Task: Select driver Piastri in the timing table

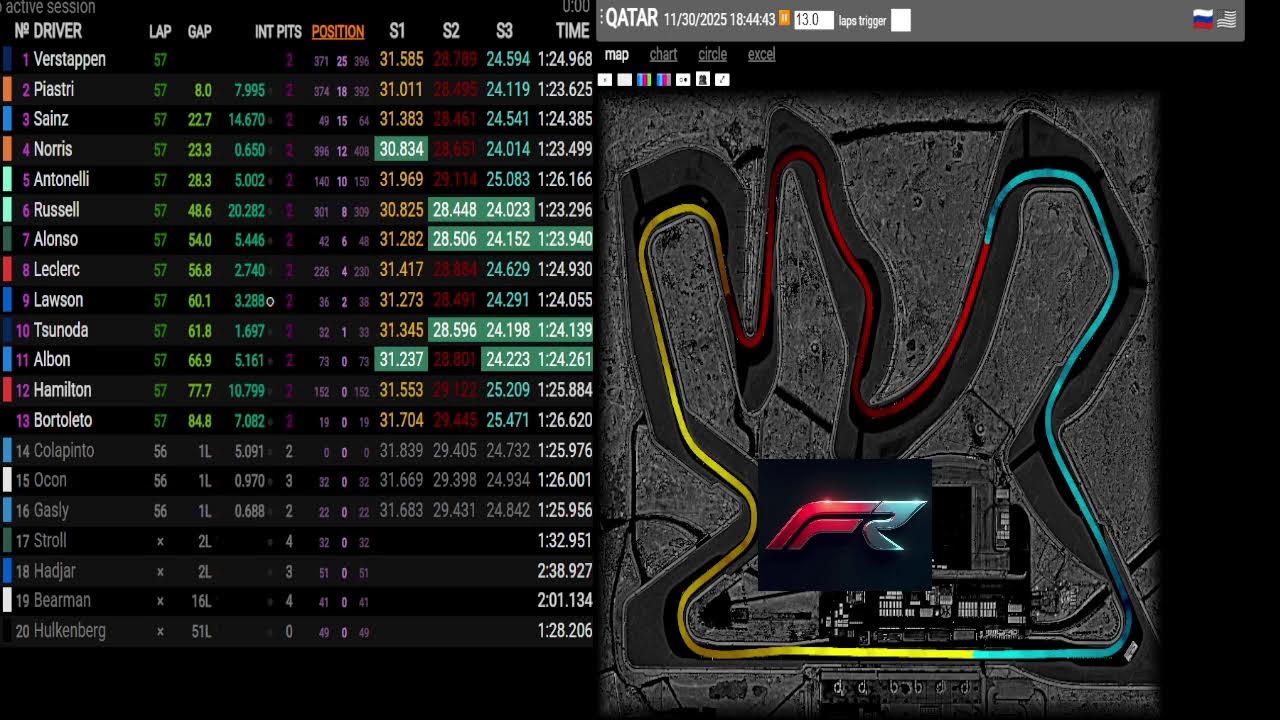Action: click(x=54, y=89)
